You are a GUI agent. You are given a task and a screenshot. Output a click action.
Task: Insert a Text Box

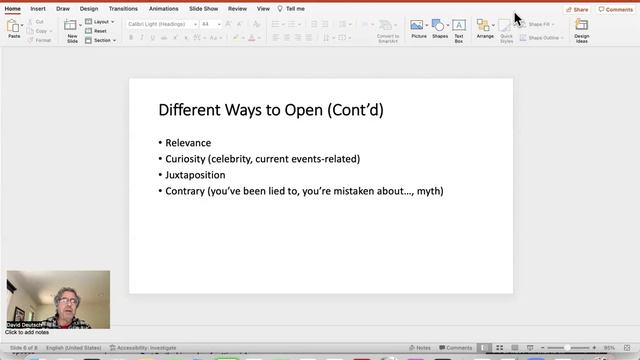click(459, 31)
